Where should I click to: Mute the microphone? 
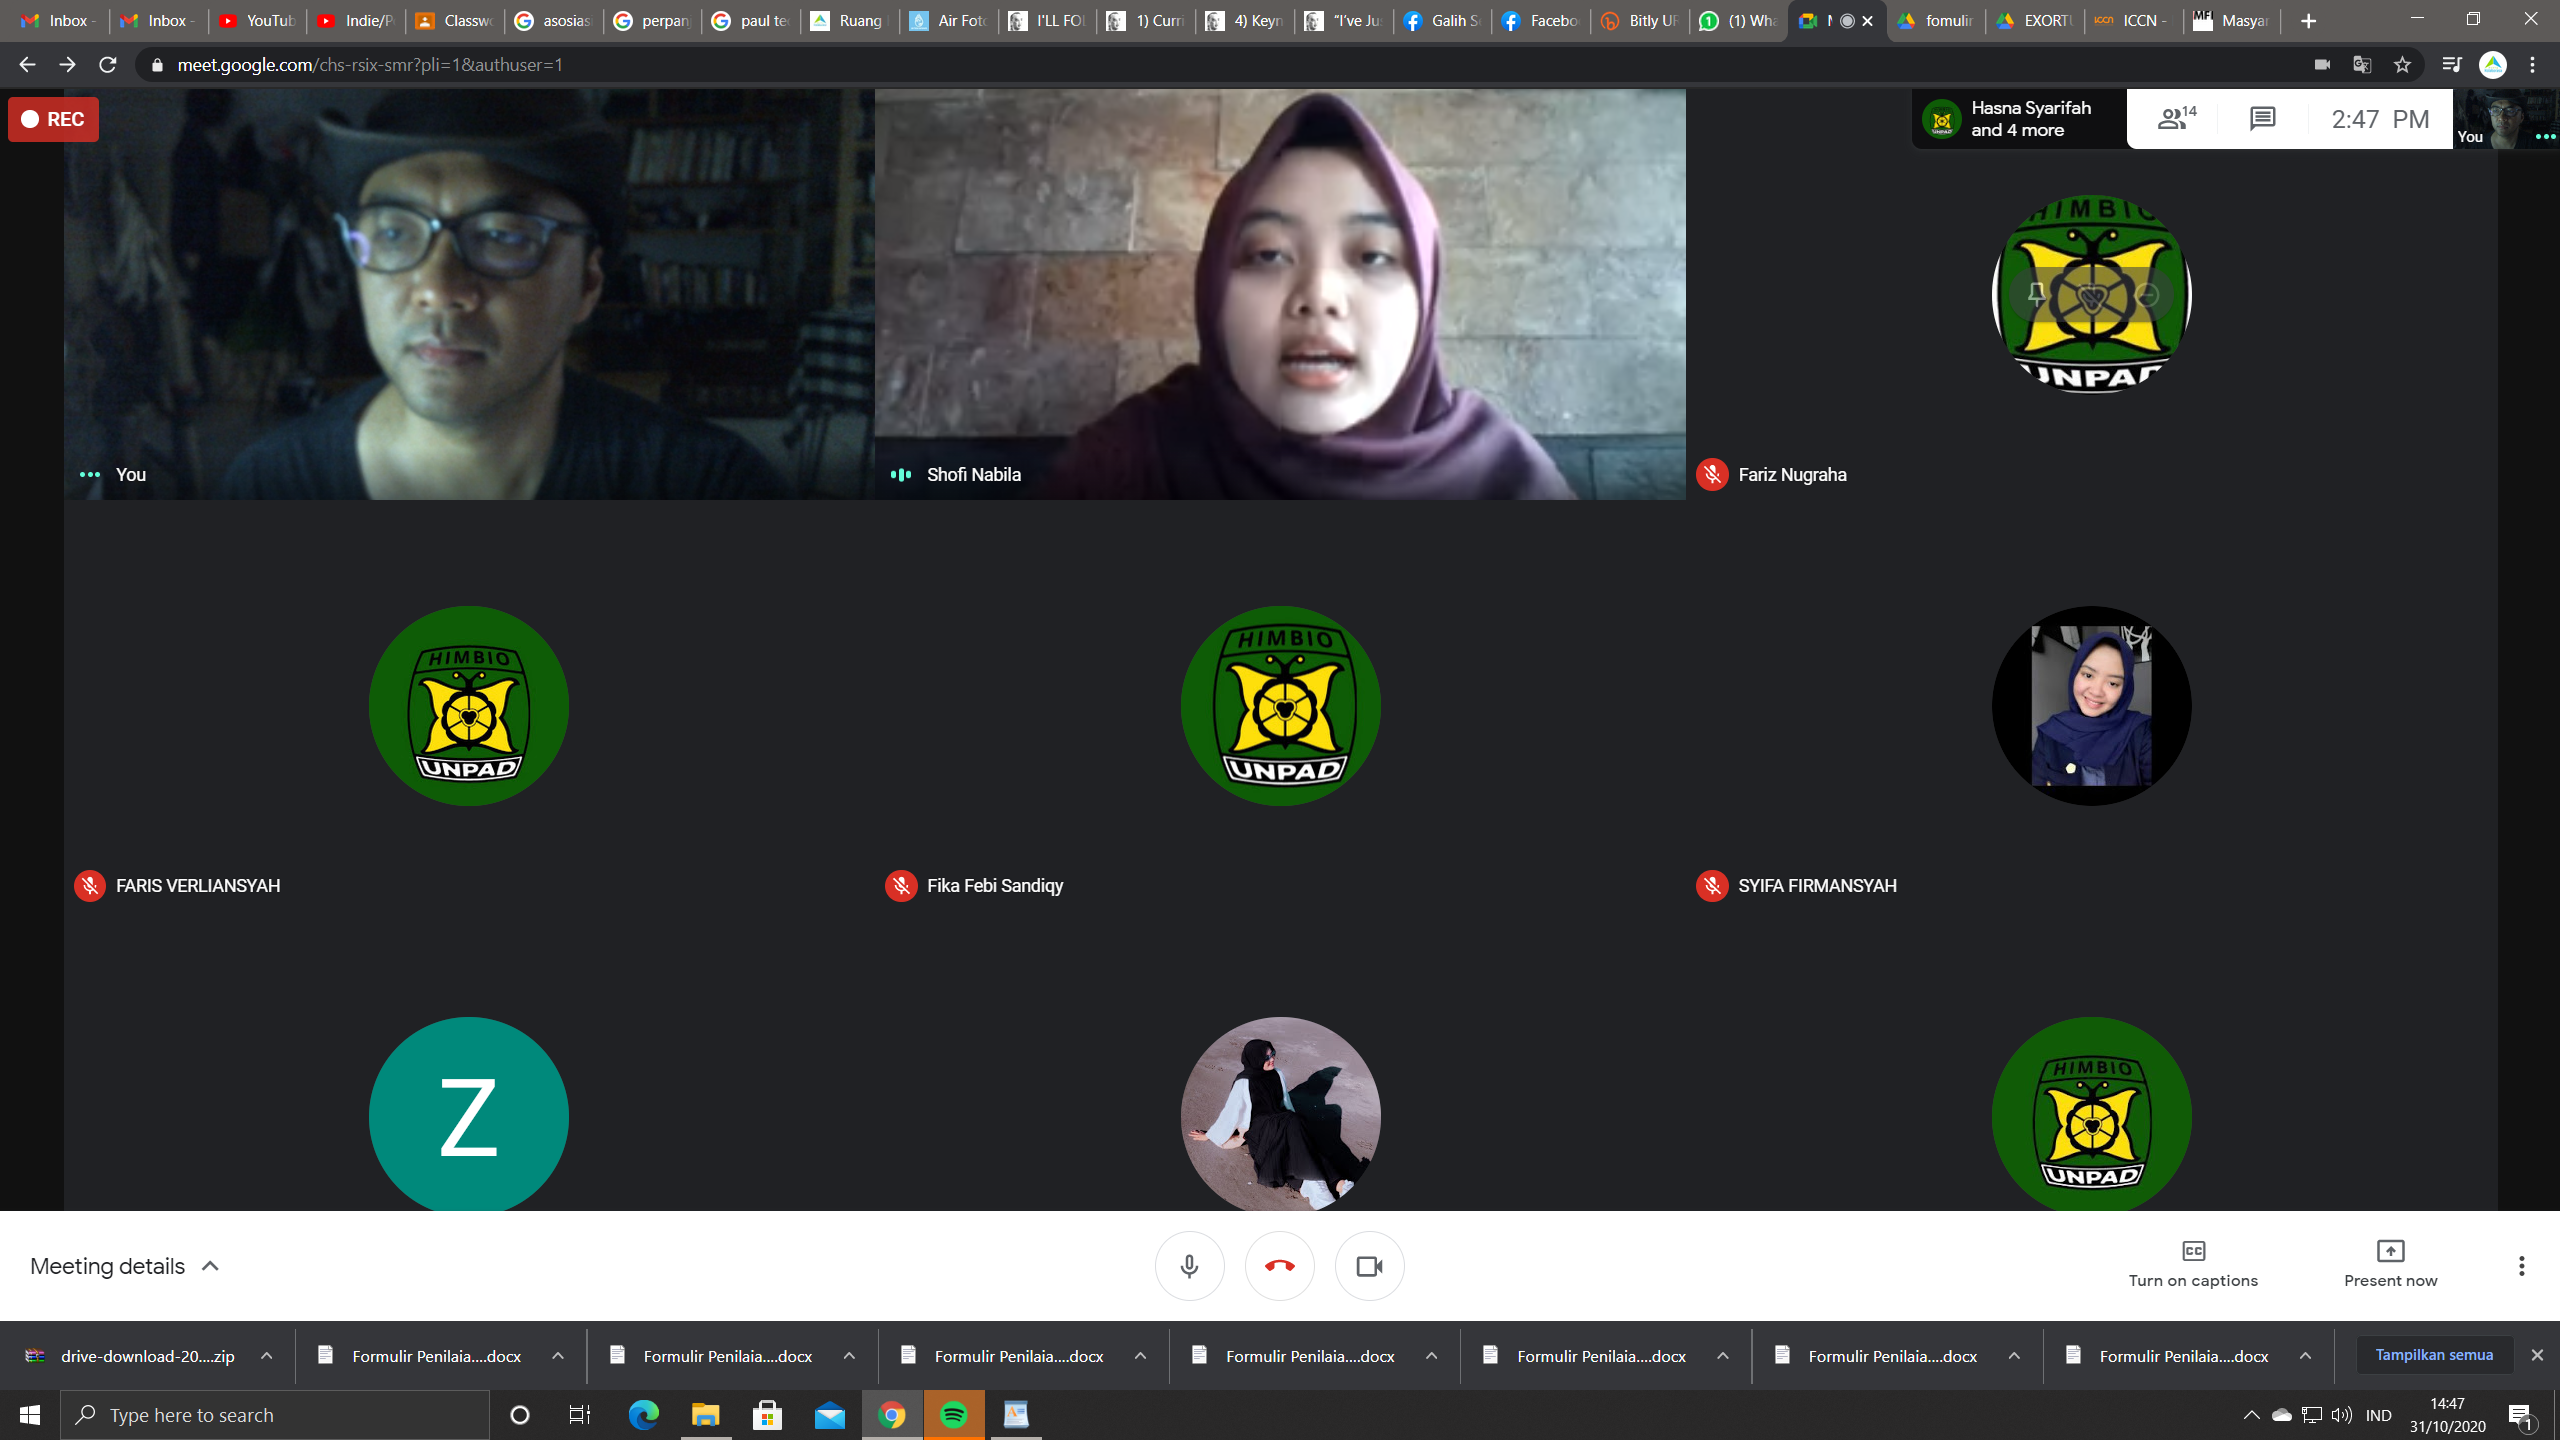click(x=1189, y=1266)
